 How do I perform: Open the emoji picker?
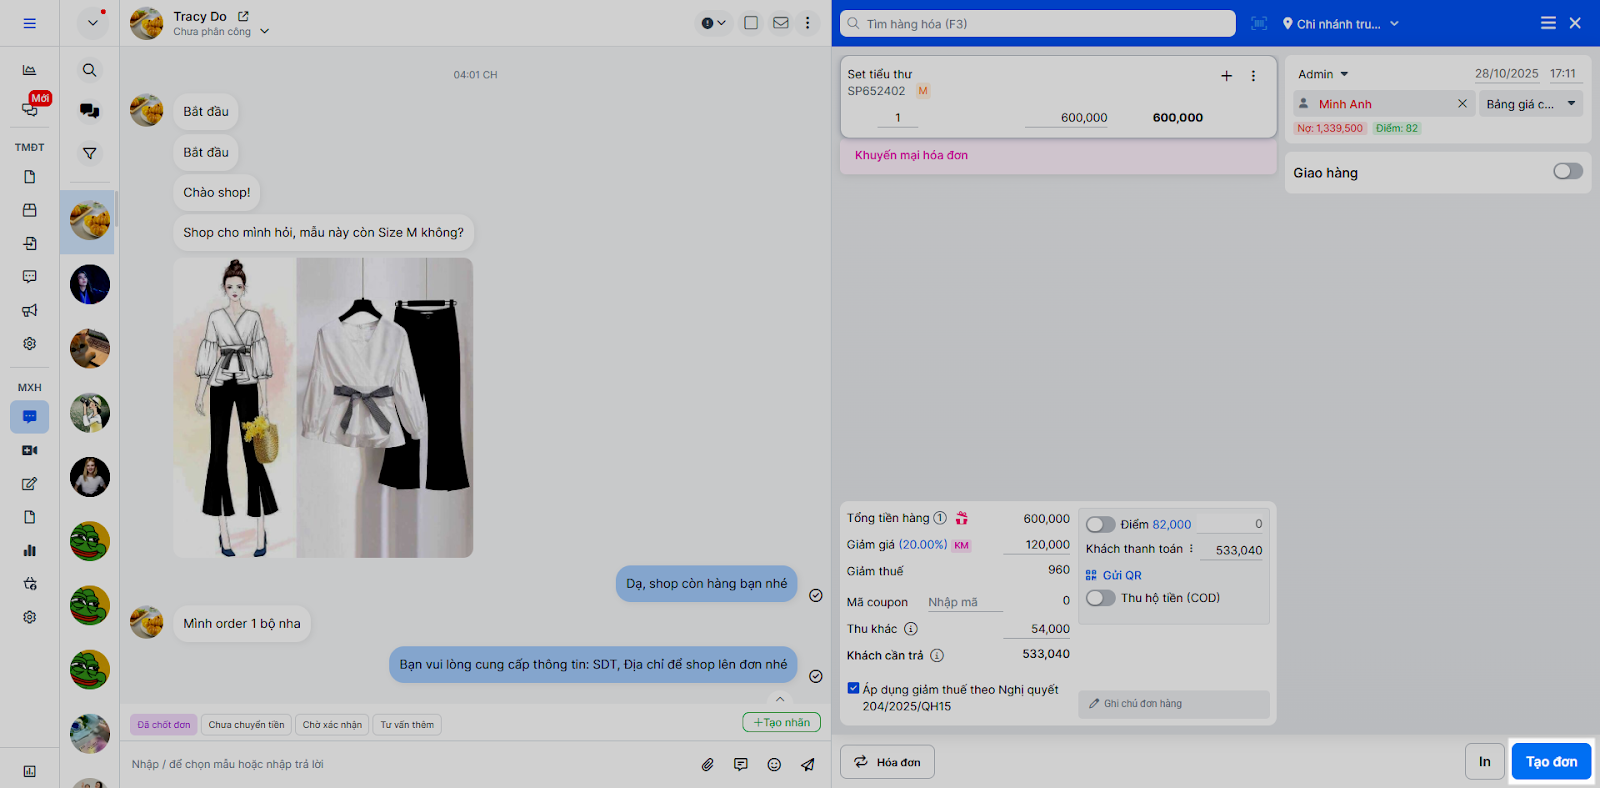pyautogui.click(x=774, y=764)
